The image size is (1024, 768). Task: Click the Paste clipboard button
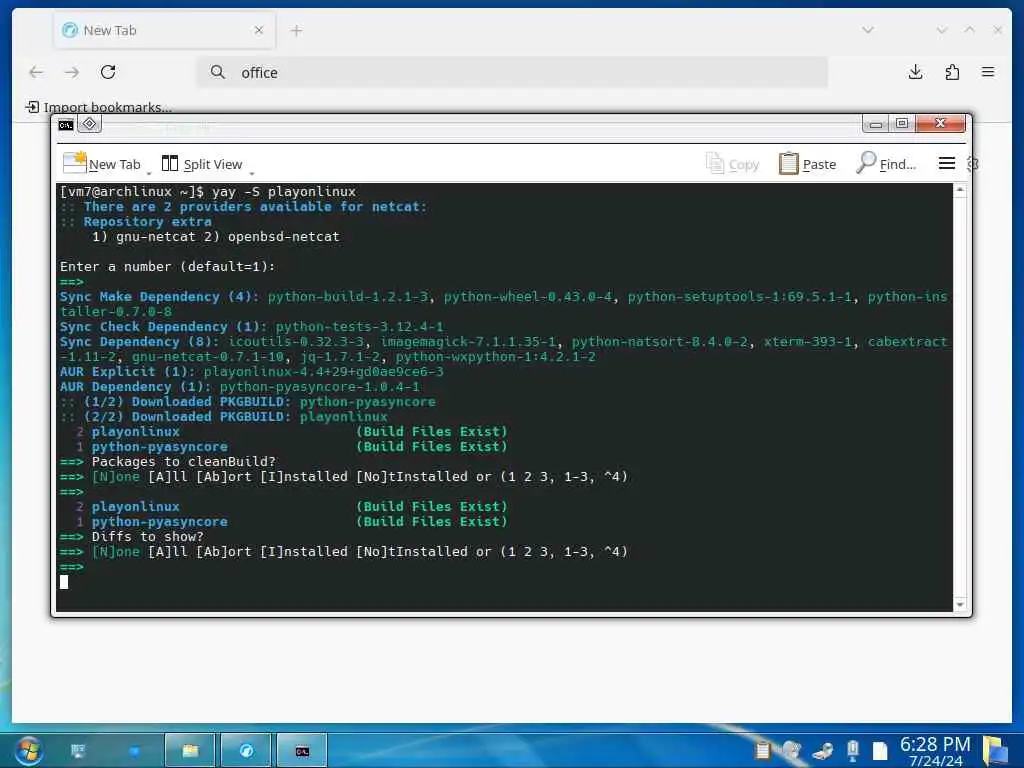coord(807,164)
